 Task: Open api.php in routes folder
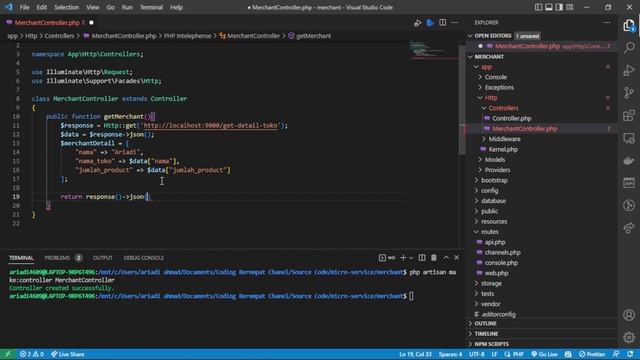pyautogui.click(x=495, y=242)
